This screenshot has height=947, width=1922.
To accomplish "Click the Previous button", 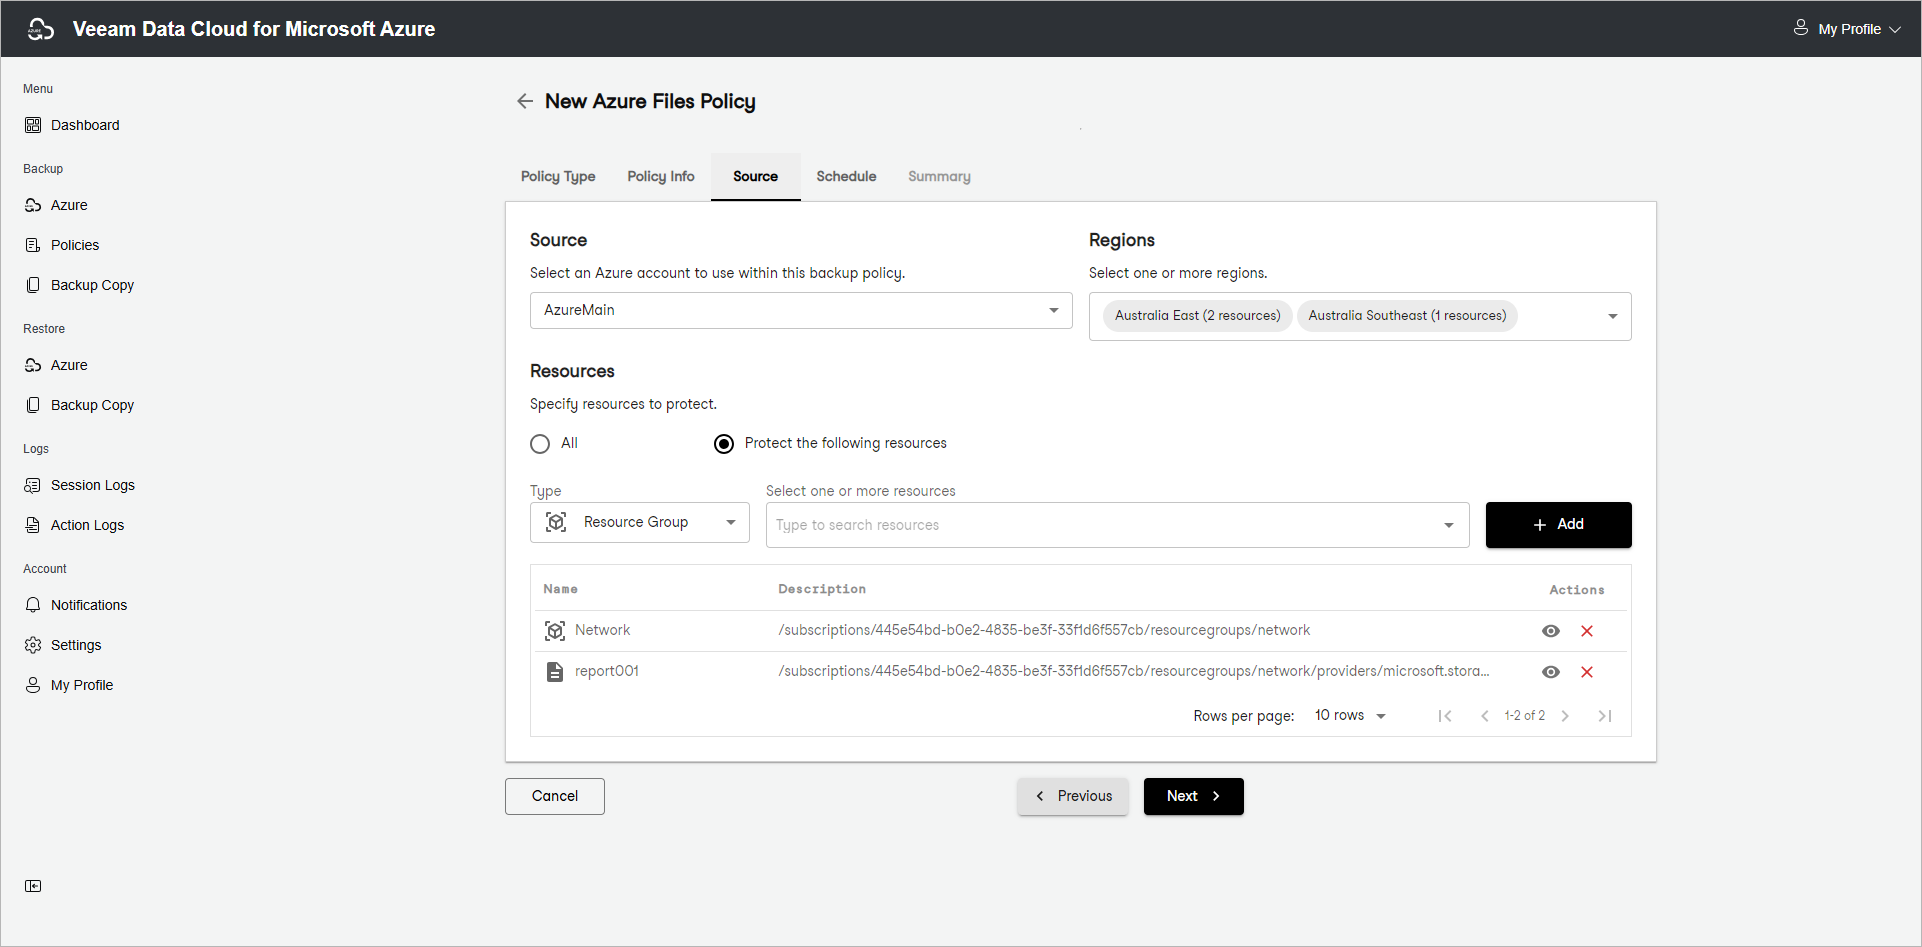I will point(1073,797).
